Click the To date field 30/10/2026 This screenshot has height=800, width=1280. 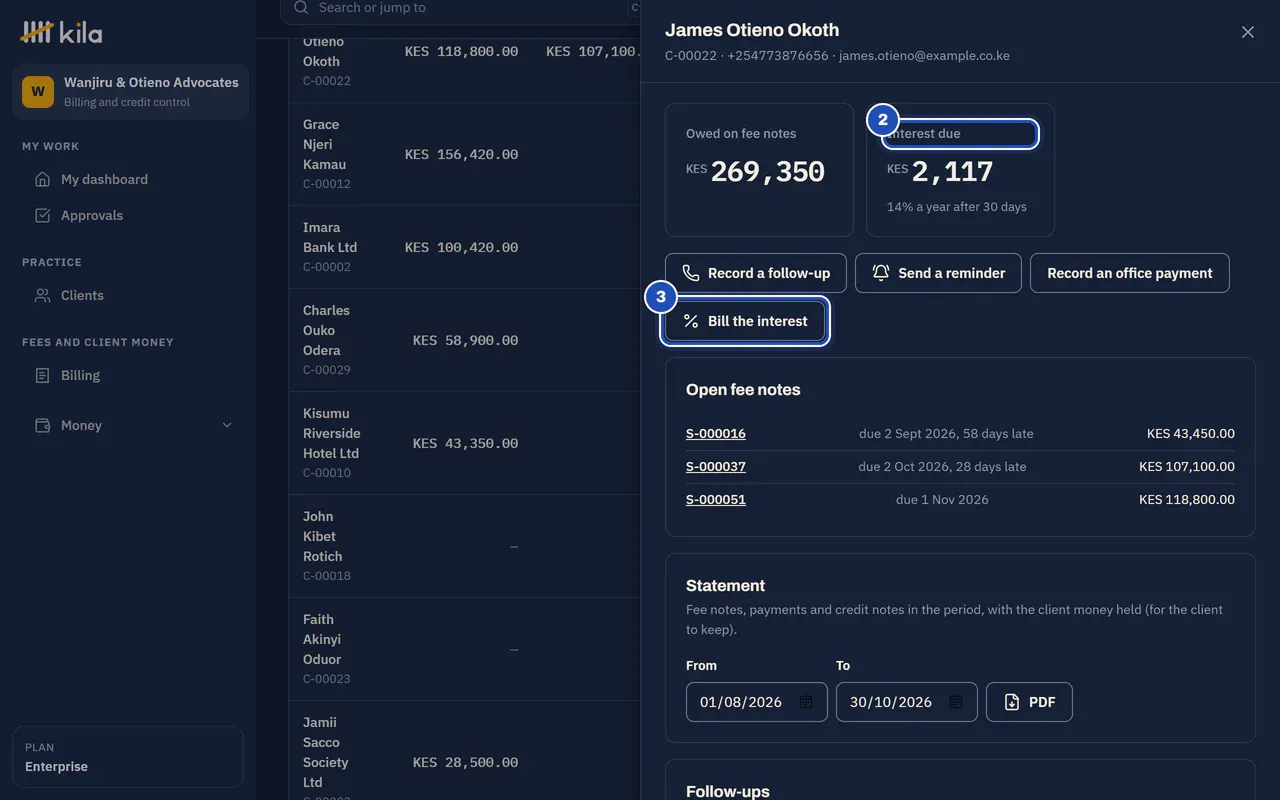[906, 702]
